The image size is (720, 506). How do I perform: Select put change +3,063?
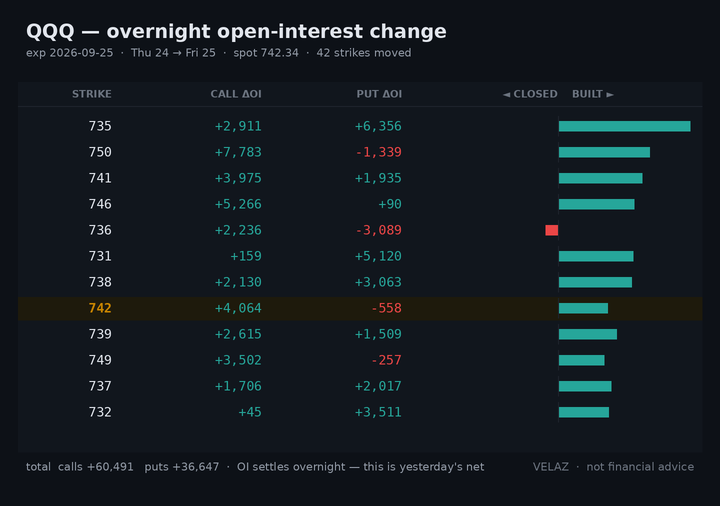click(378, 282)
